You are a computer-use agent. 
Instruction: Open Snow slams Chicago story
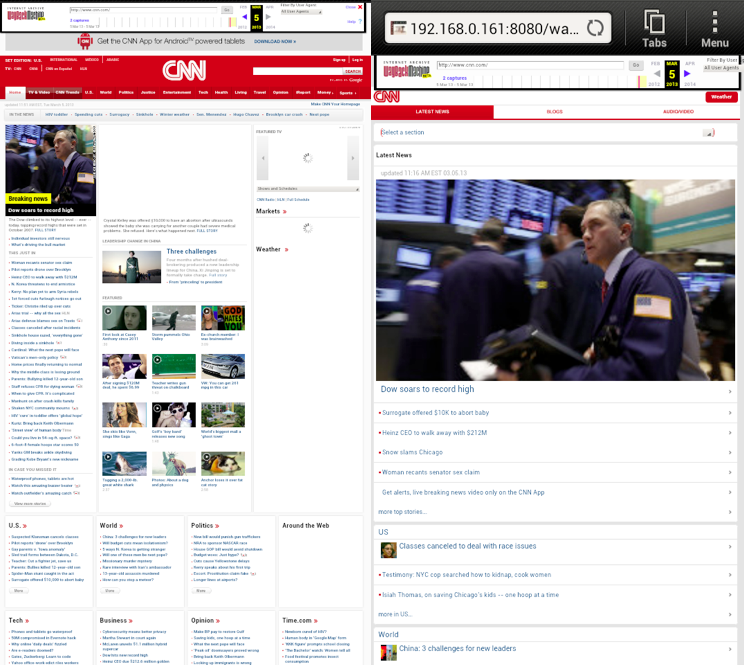pyautogui.click(x=412, y=453)
